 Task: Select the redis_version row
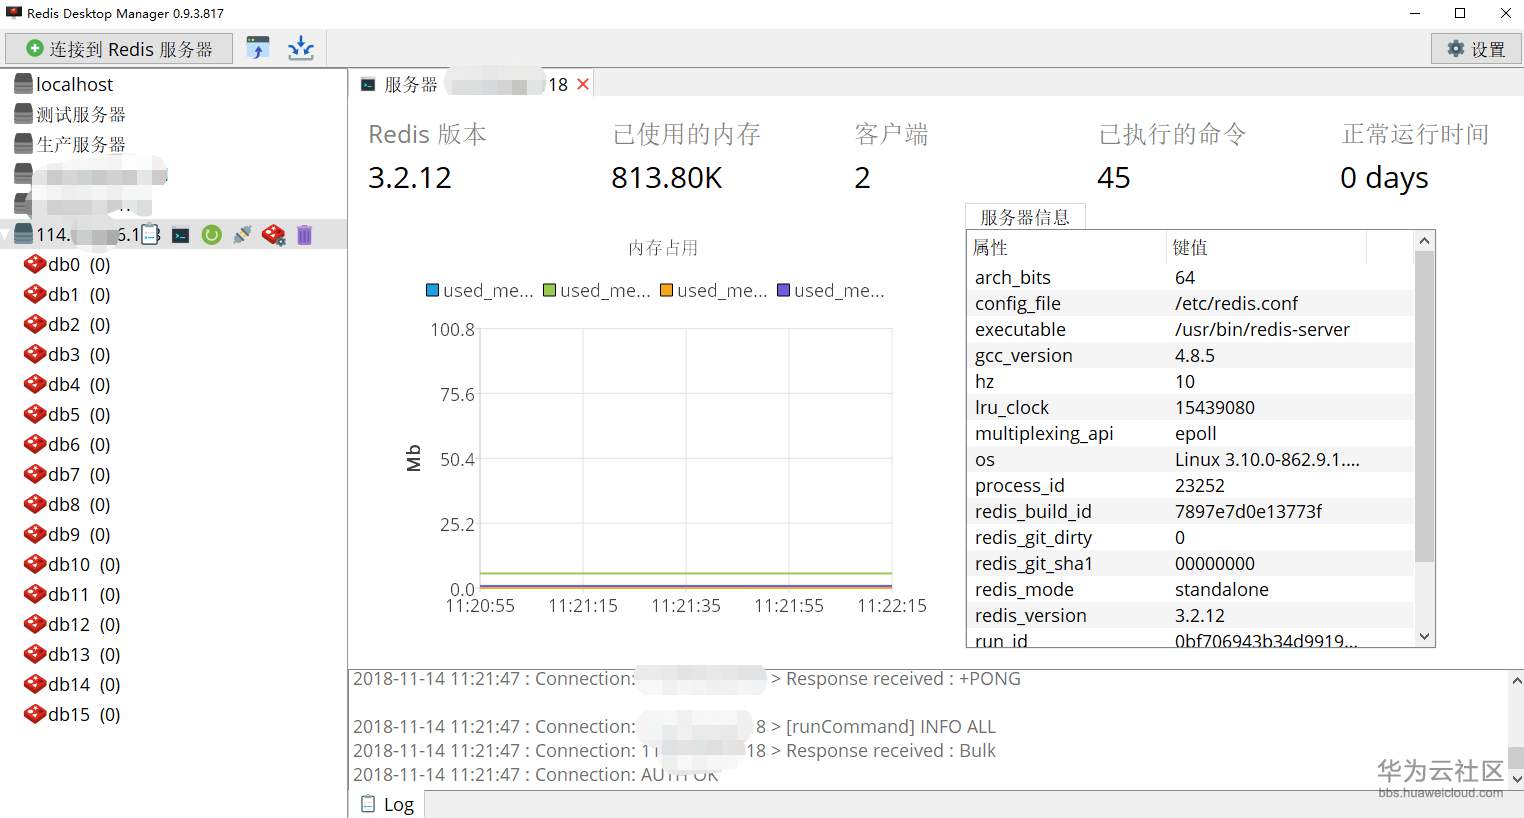point(1191,615)
